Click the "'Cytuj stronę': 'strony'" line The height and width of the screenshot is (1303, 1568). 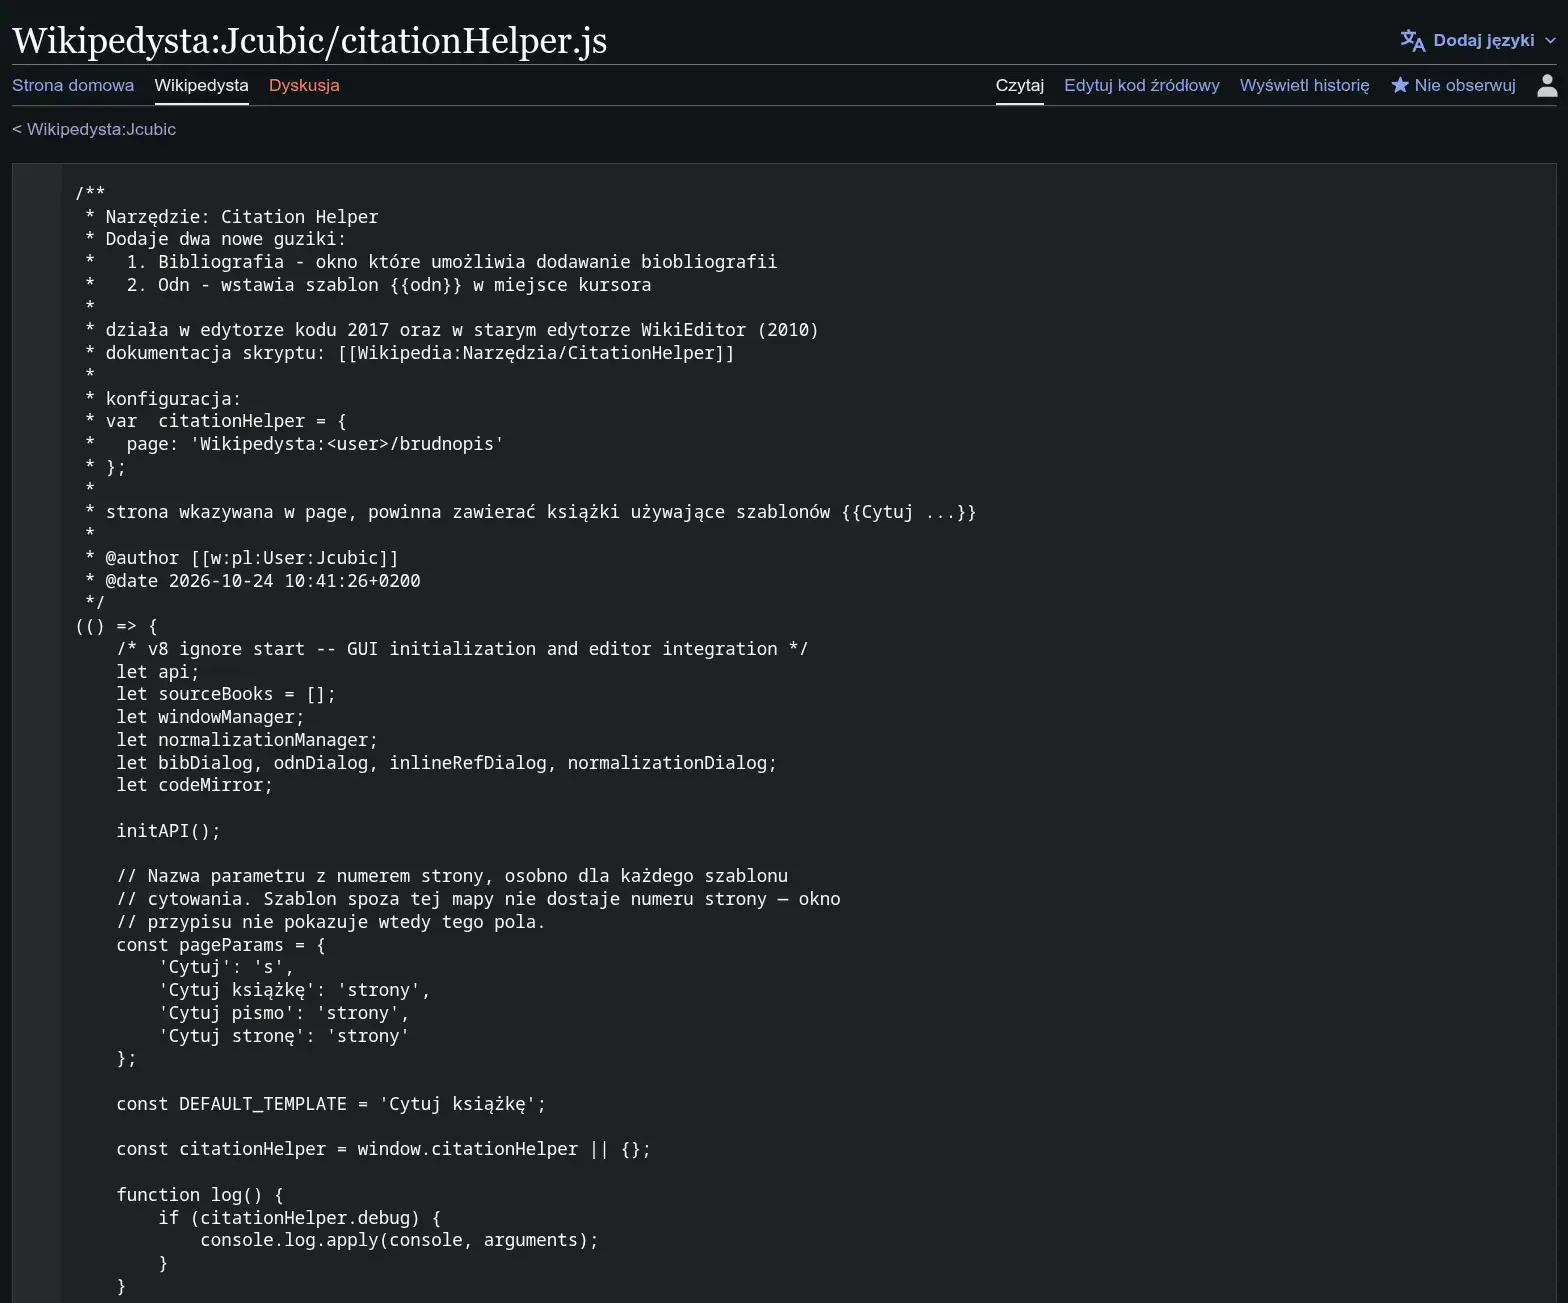[284, 1036]
